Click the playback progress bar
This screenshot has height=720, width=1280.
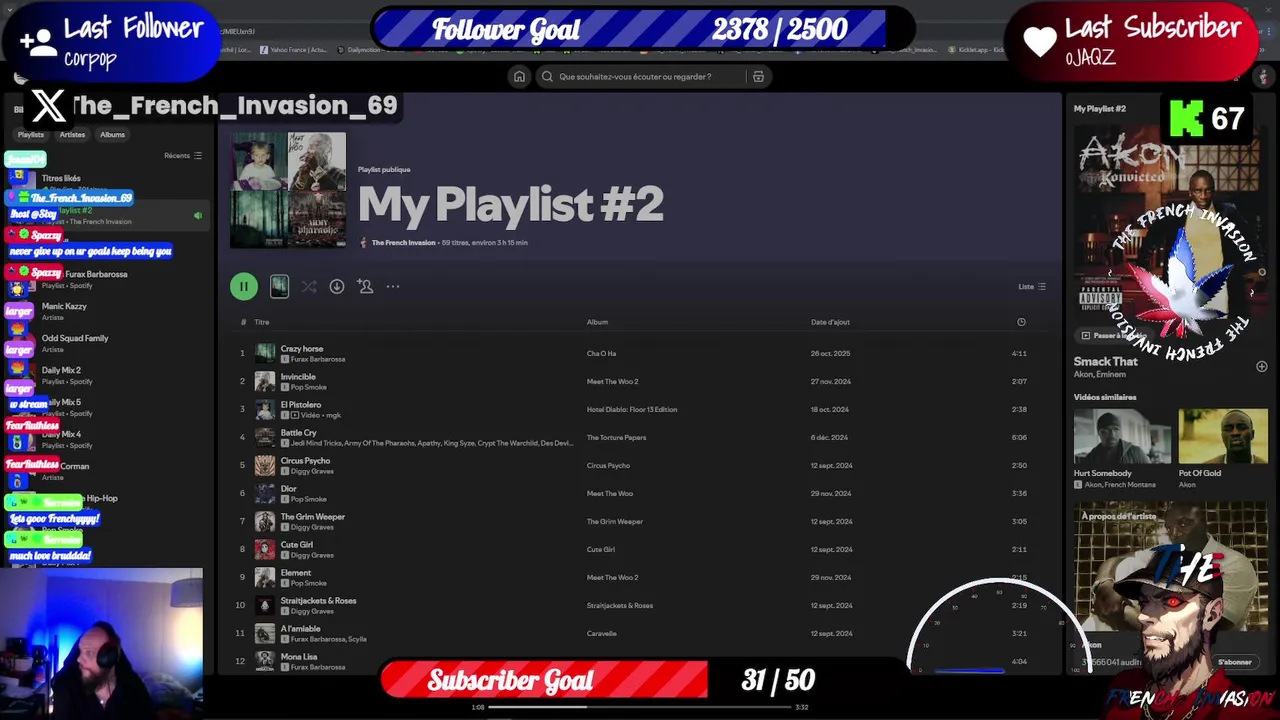[x=640, y=707]
